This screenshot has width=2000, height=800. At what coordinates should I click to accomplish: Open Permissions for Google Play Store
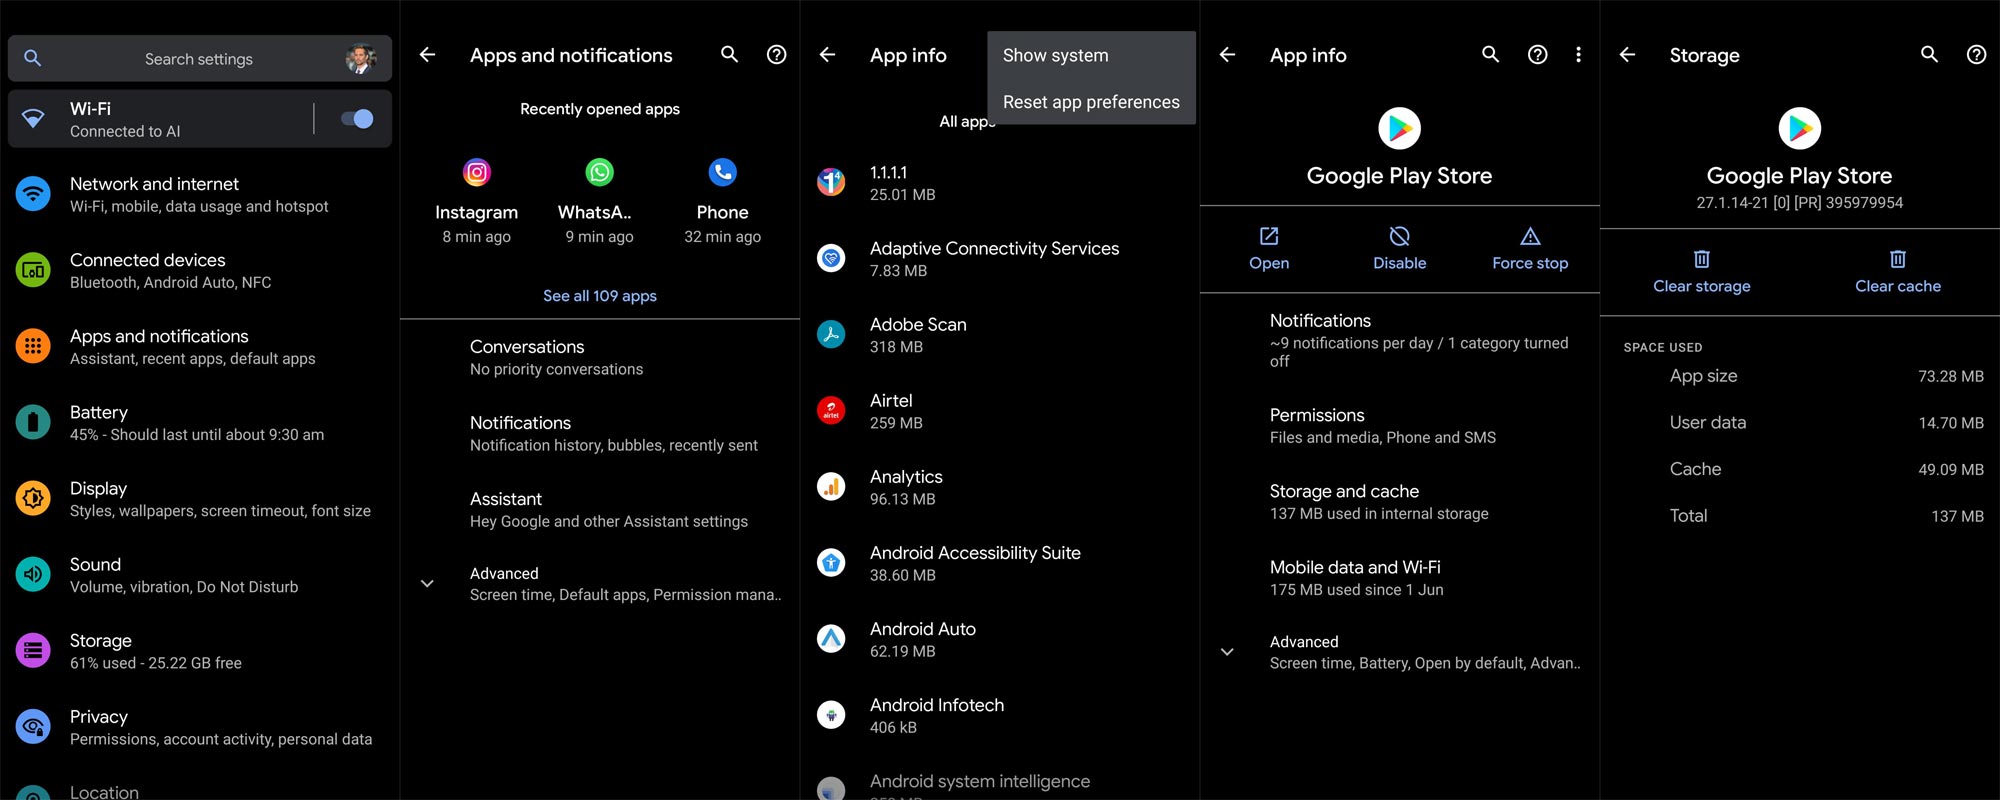[1400, 425]
